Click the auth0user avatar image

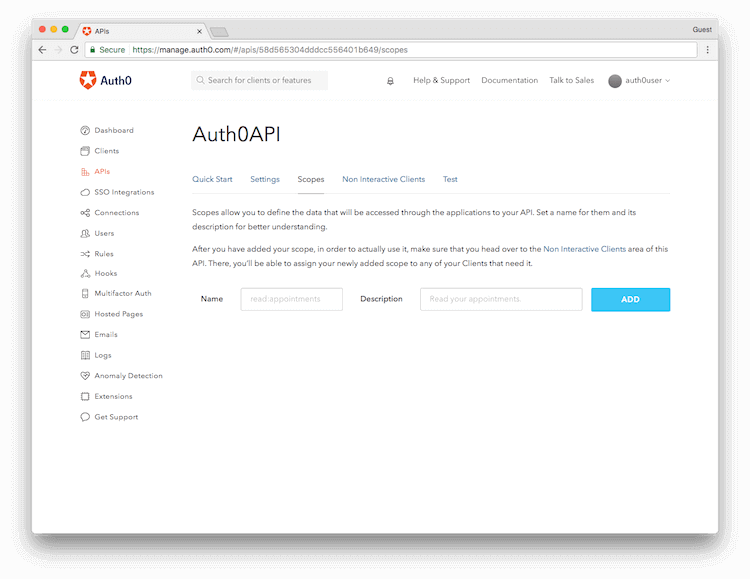coord(615,81)
